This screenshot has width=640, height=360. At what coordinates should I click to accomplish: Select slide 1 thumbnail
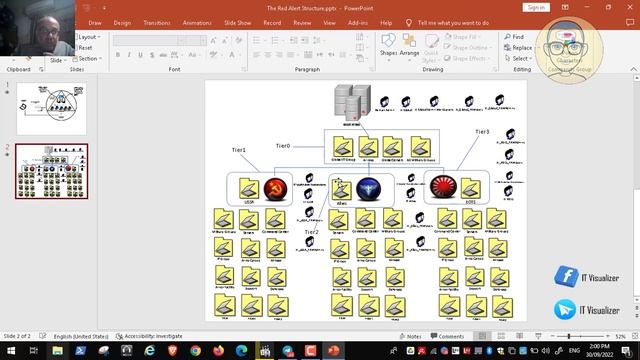click(x=51, y=109)
